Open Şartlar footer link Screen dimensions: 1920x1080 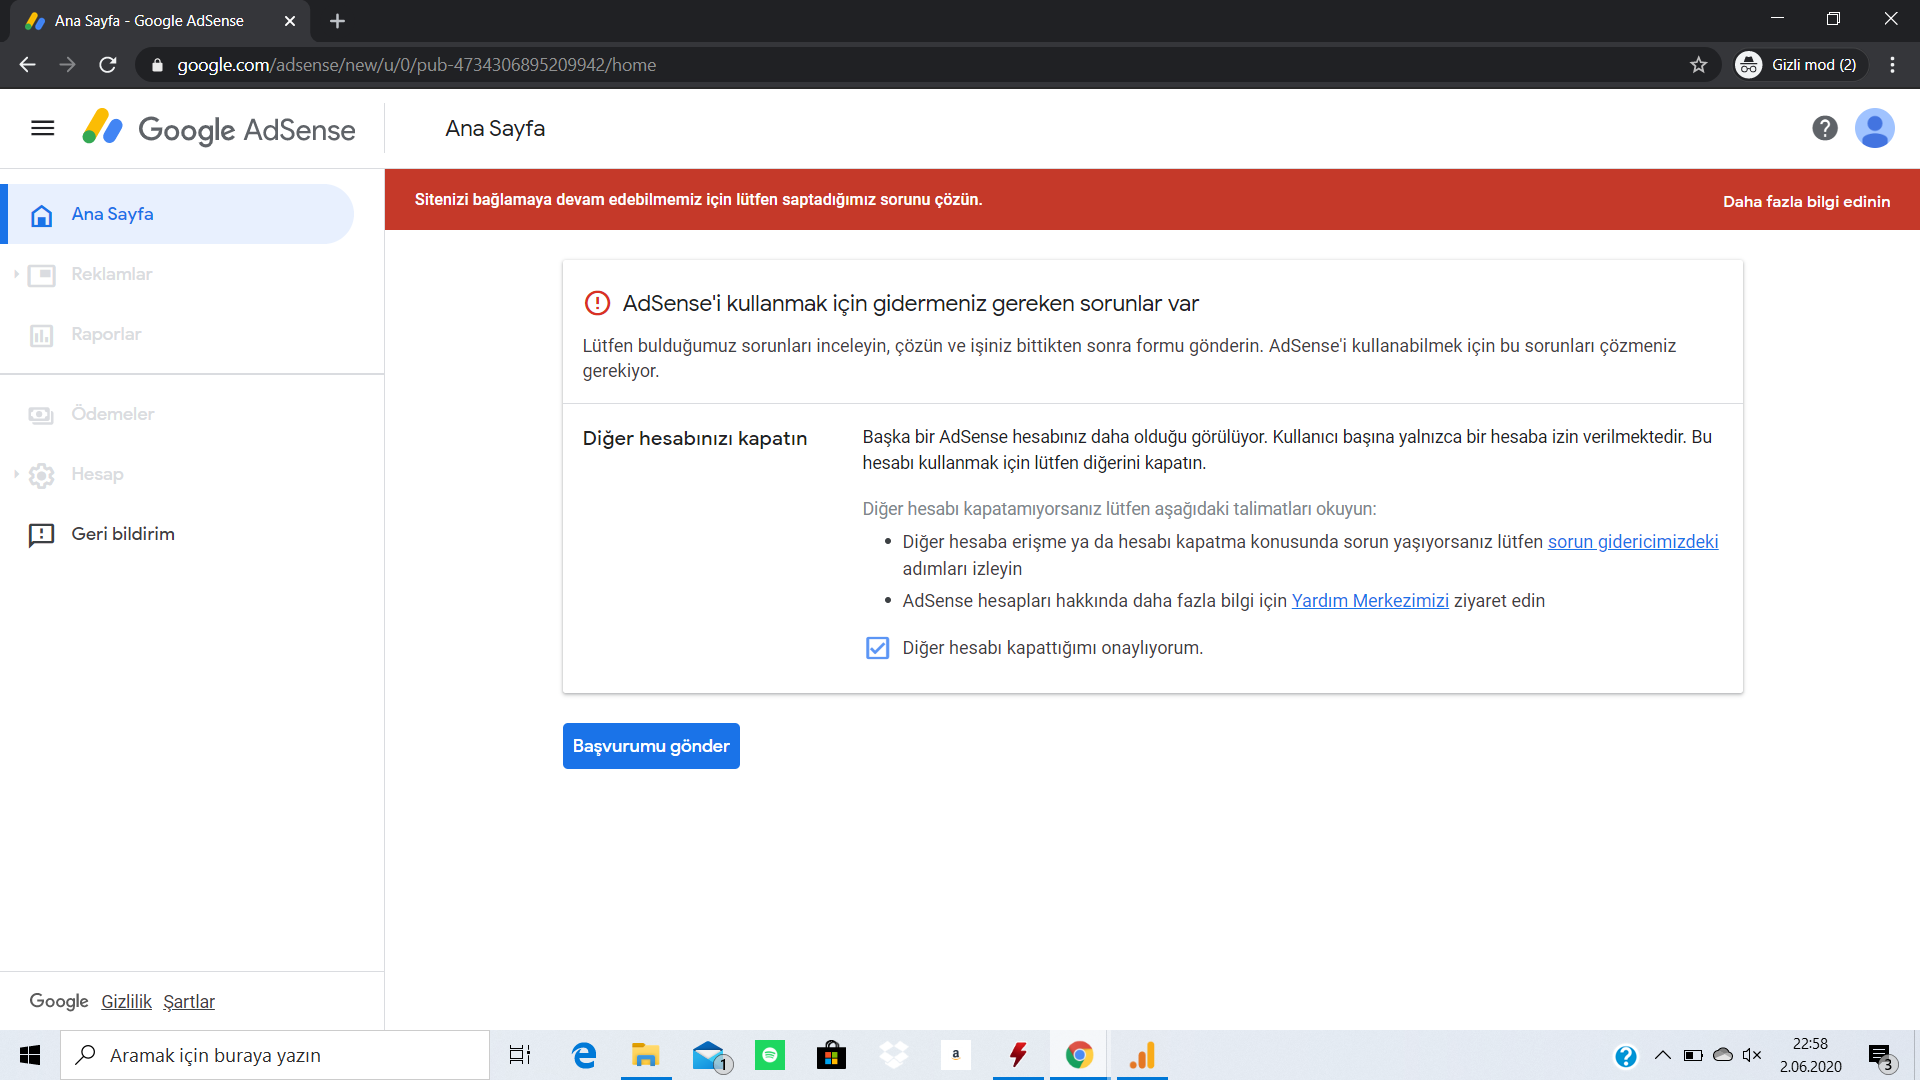click(189, 1001)
